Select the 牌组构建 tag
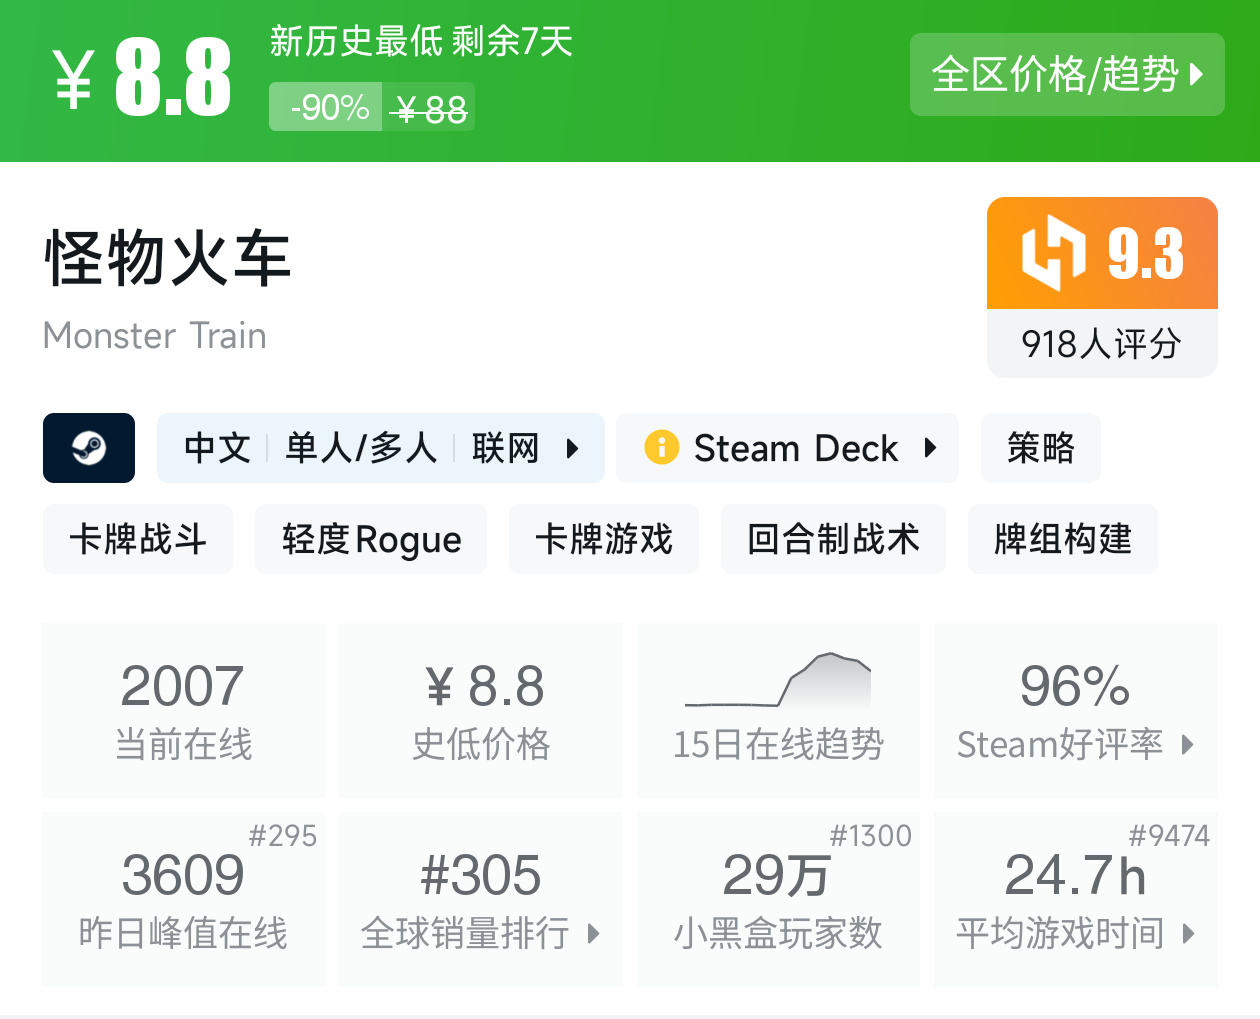 (x=1062, y=539)
